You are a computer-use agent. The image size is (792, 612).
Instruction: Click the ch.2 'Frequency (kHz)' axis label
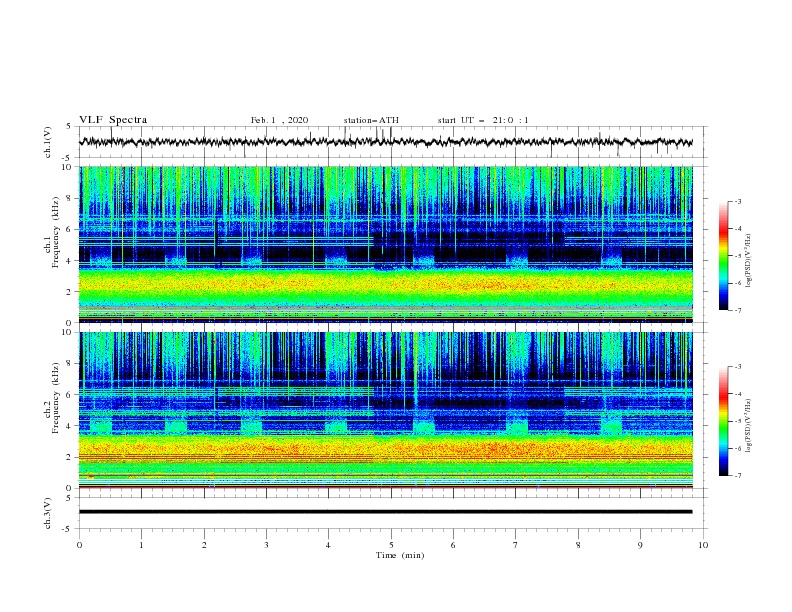[56, 397]
